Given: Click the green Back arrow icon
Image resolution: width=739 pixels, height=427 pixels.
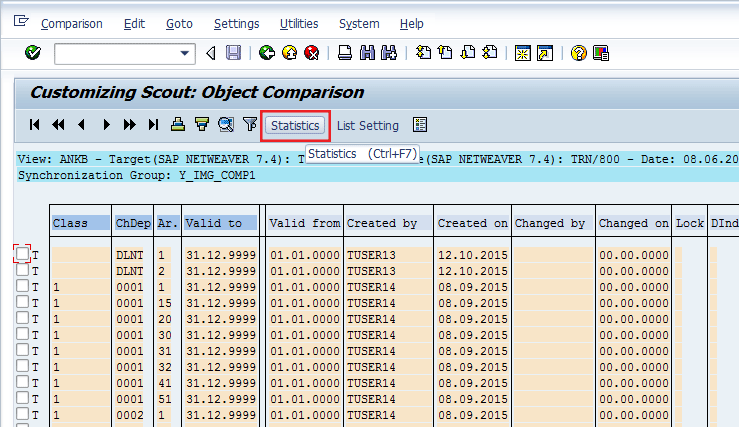Looking at the screenshot, I should 267,53.
